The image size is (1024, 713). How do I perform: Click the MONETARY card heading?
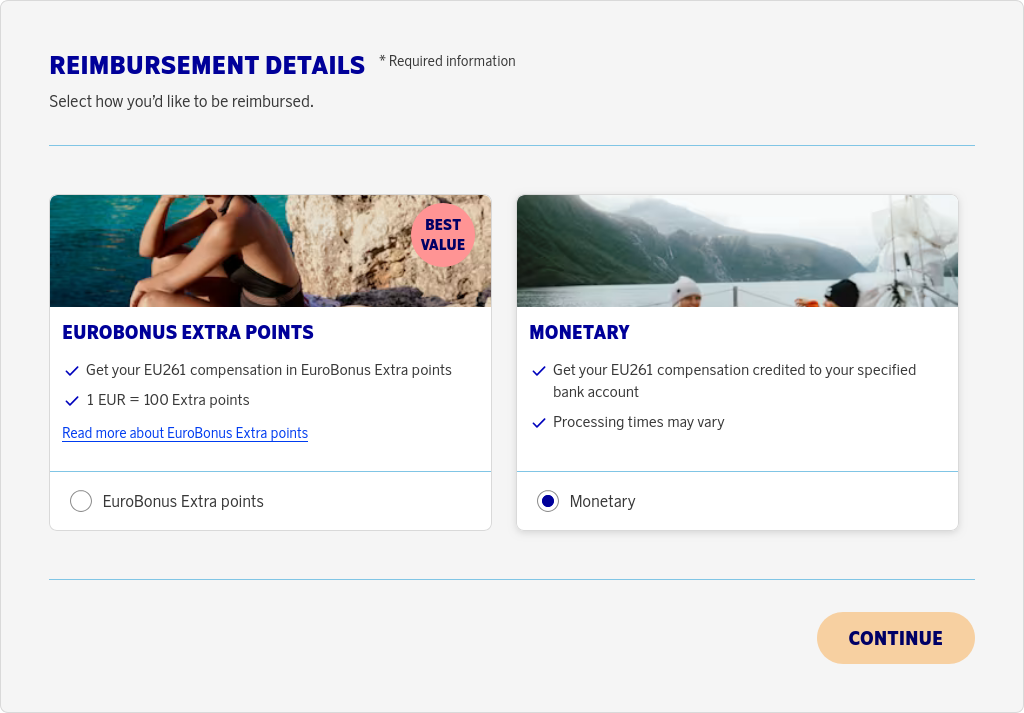click(579, 332)
